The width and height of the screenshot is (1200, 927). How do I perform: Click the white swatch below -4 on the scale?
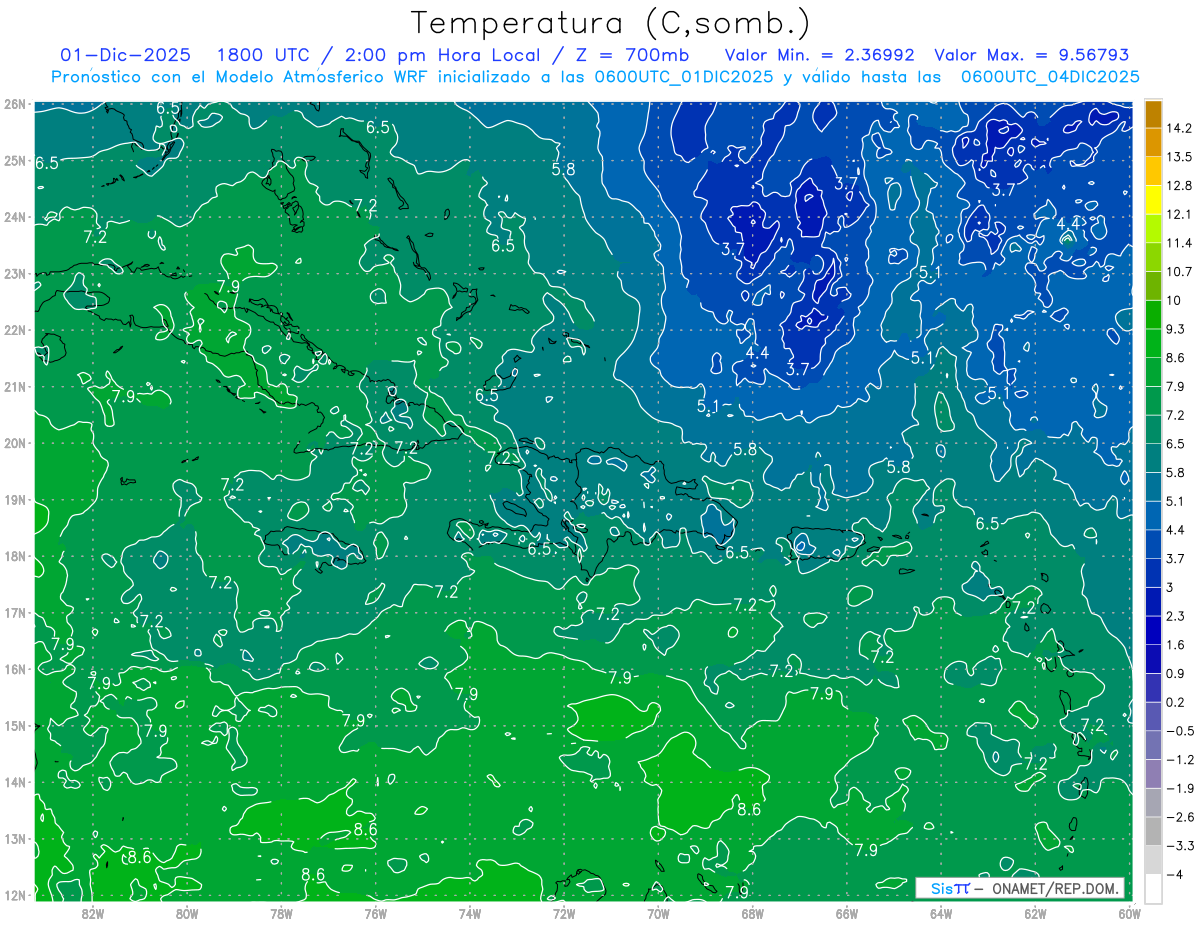click(x=1152, y=888)
